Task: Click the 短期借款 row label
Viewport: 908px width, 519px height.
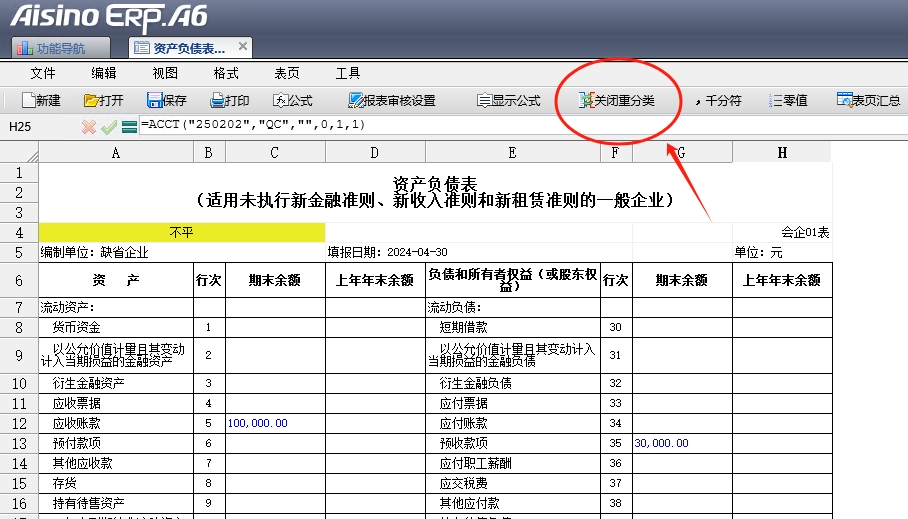Action: pos(463,327)
